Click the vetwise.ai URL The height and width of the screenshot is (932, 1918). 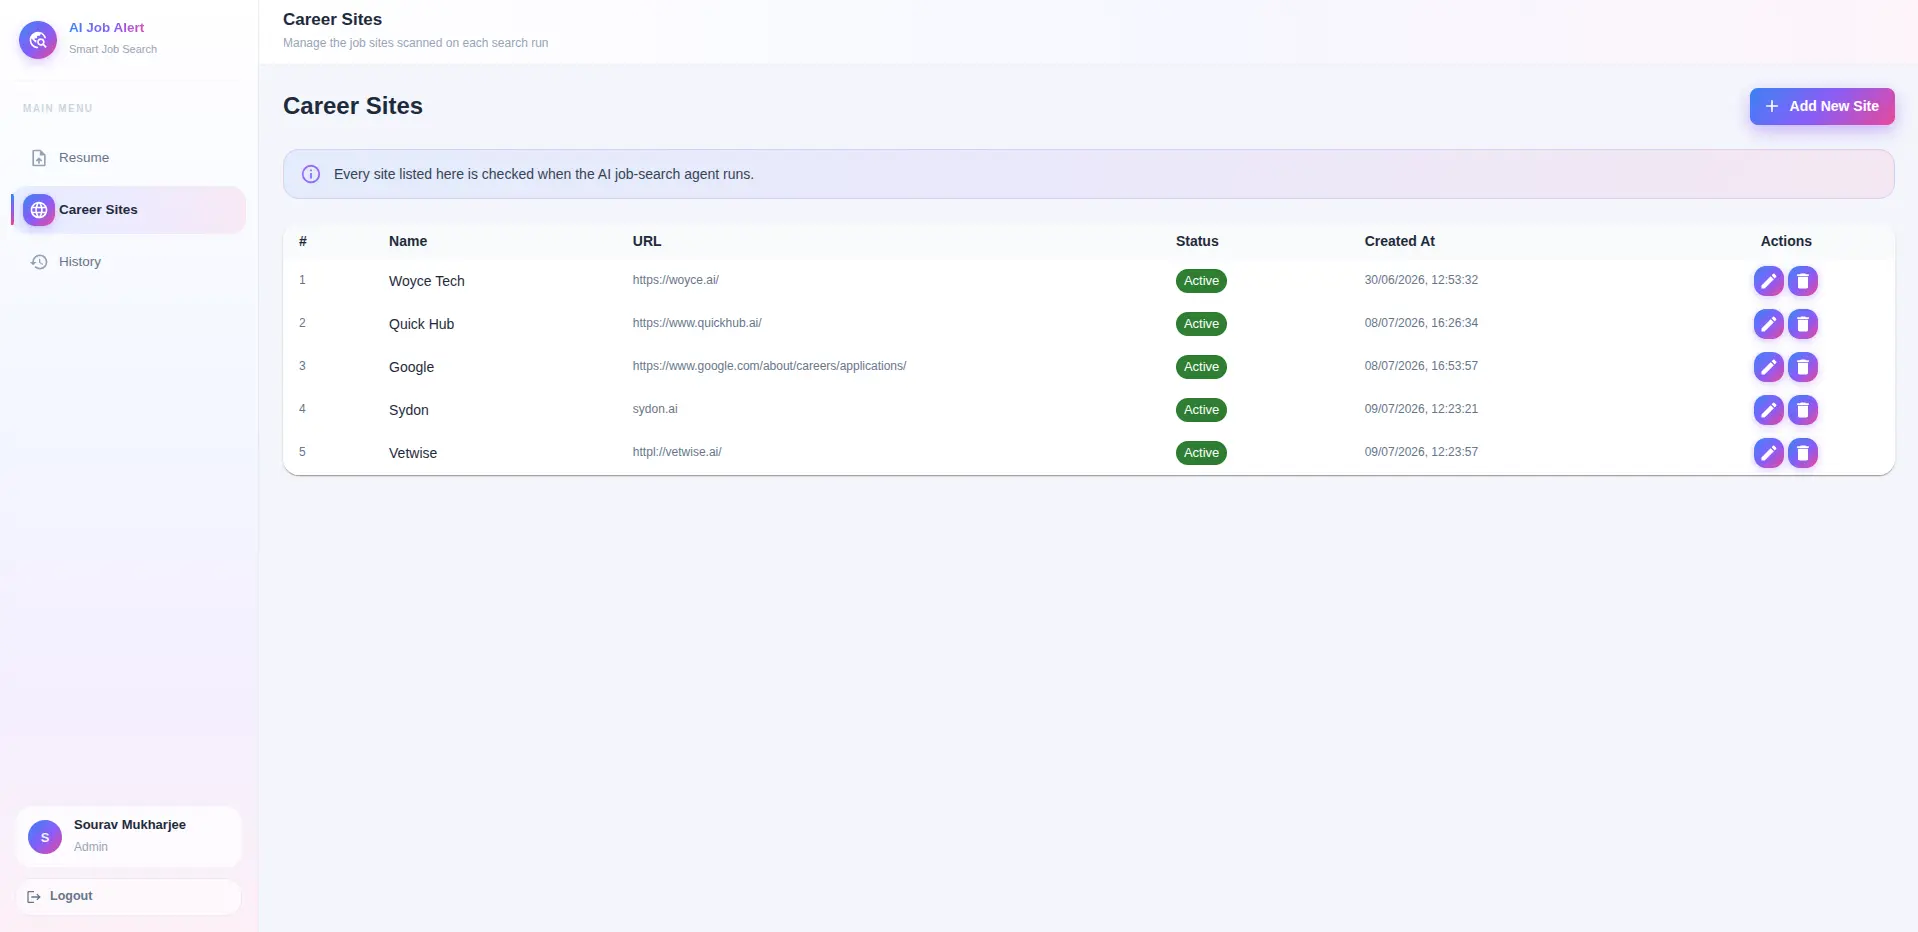coord(677,452)
